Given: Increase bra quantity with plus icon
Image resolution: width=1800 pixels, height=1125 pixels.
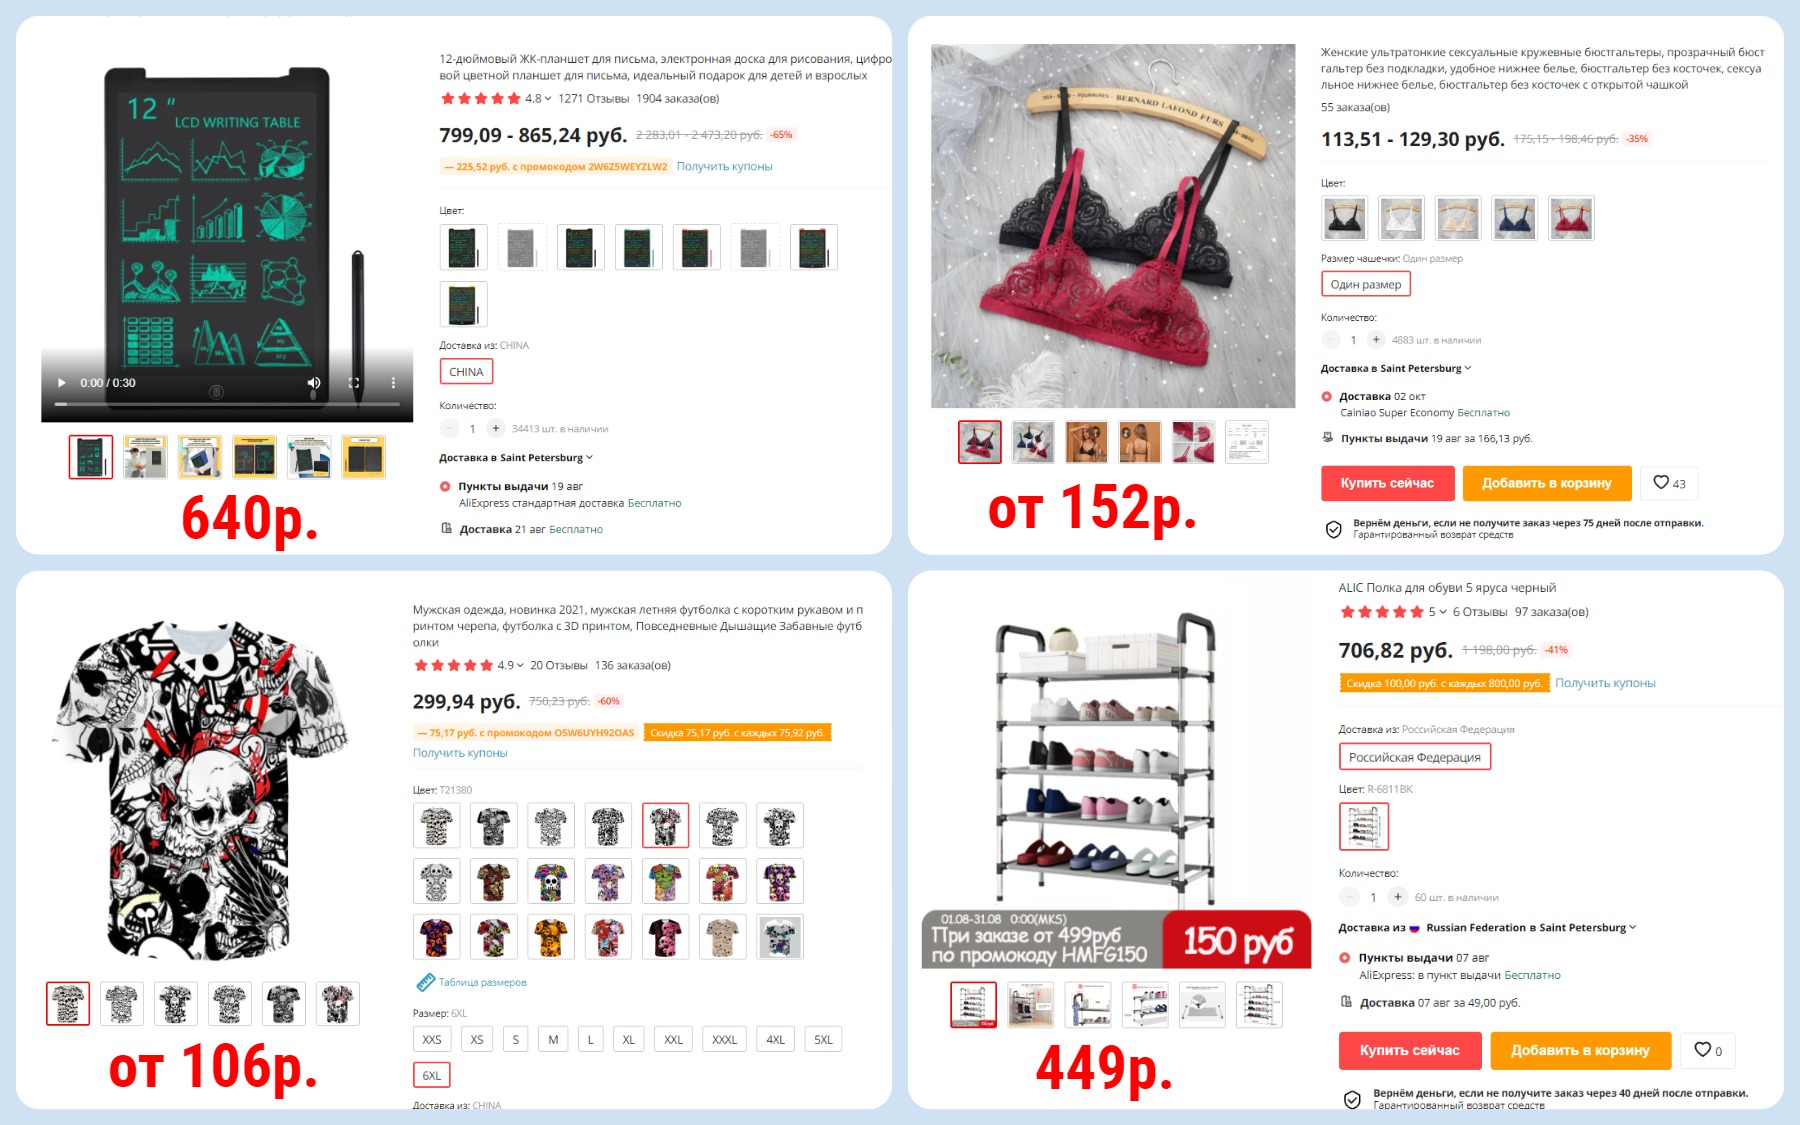Looking at the screenshot, I should pos(1376,340).
